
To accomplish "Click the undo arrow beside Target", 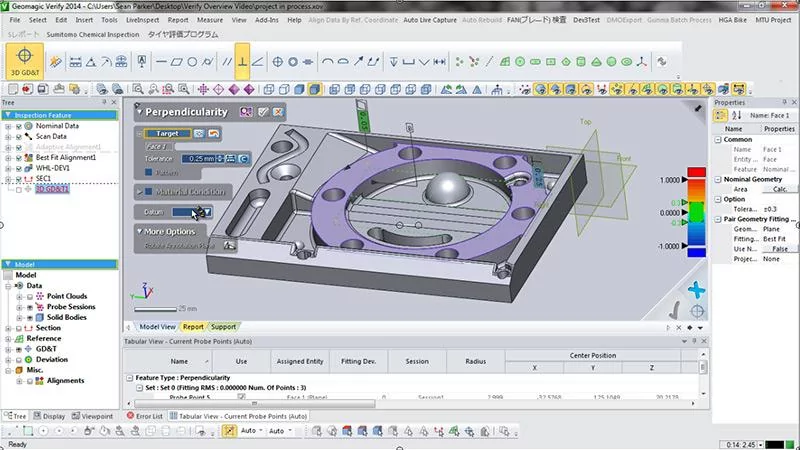I will coord(213,133).
